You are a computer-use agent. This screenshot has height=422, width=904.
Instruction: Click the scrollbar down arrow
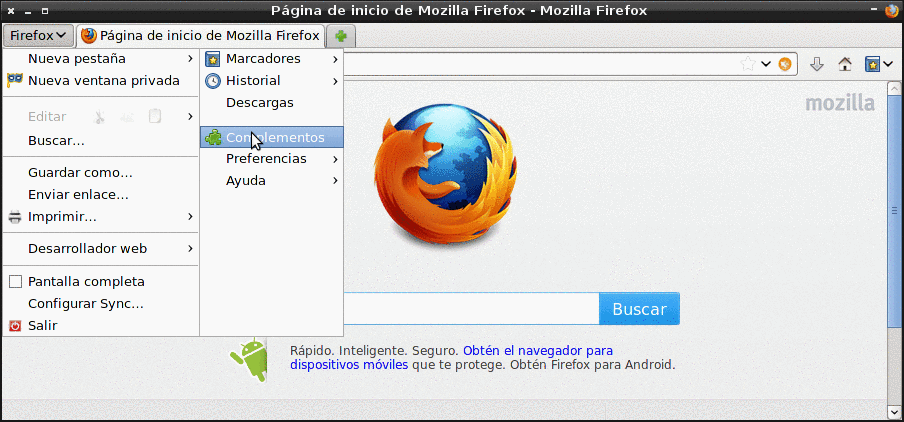click(894, 412)
